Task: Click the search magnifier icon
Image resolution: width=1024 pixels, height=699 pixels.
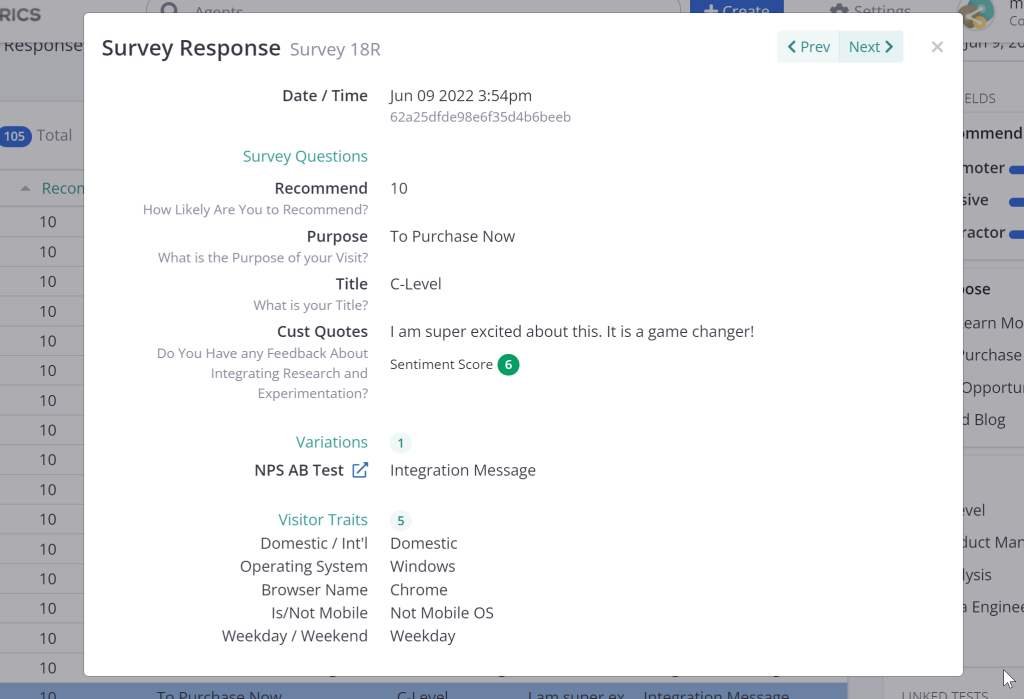Action: click(x=170, y=11)
